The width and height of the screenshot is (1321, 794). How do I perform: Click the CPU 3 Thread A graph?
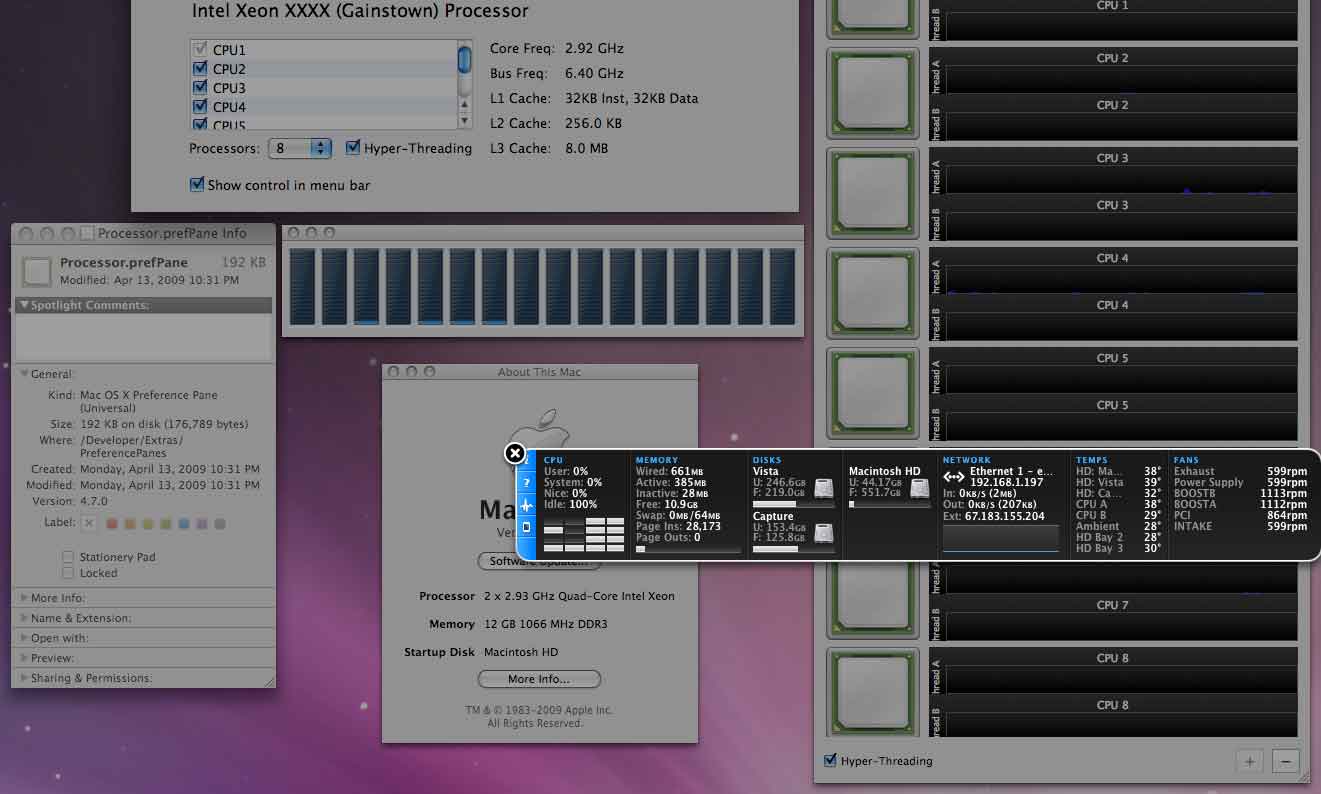(1120, 180)
